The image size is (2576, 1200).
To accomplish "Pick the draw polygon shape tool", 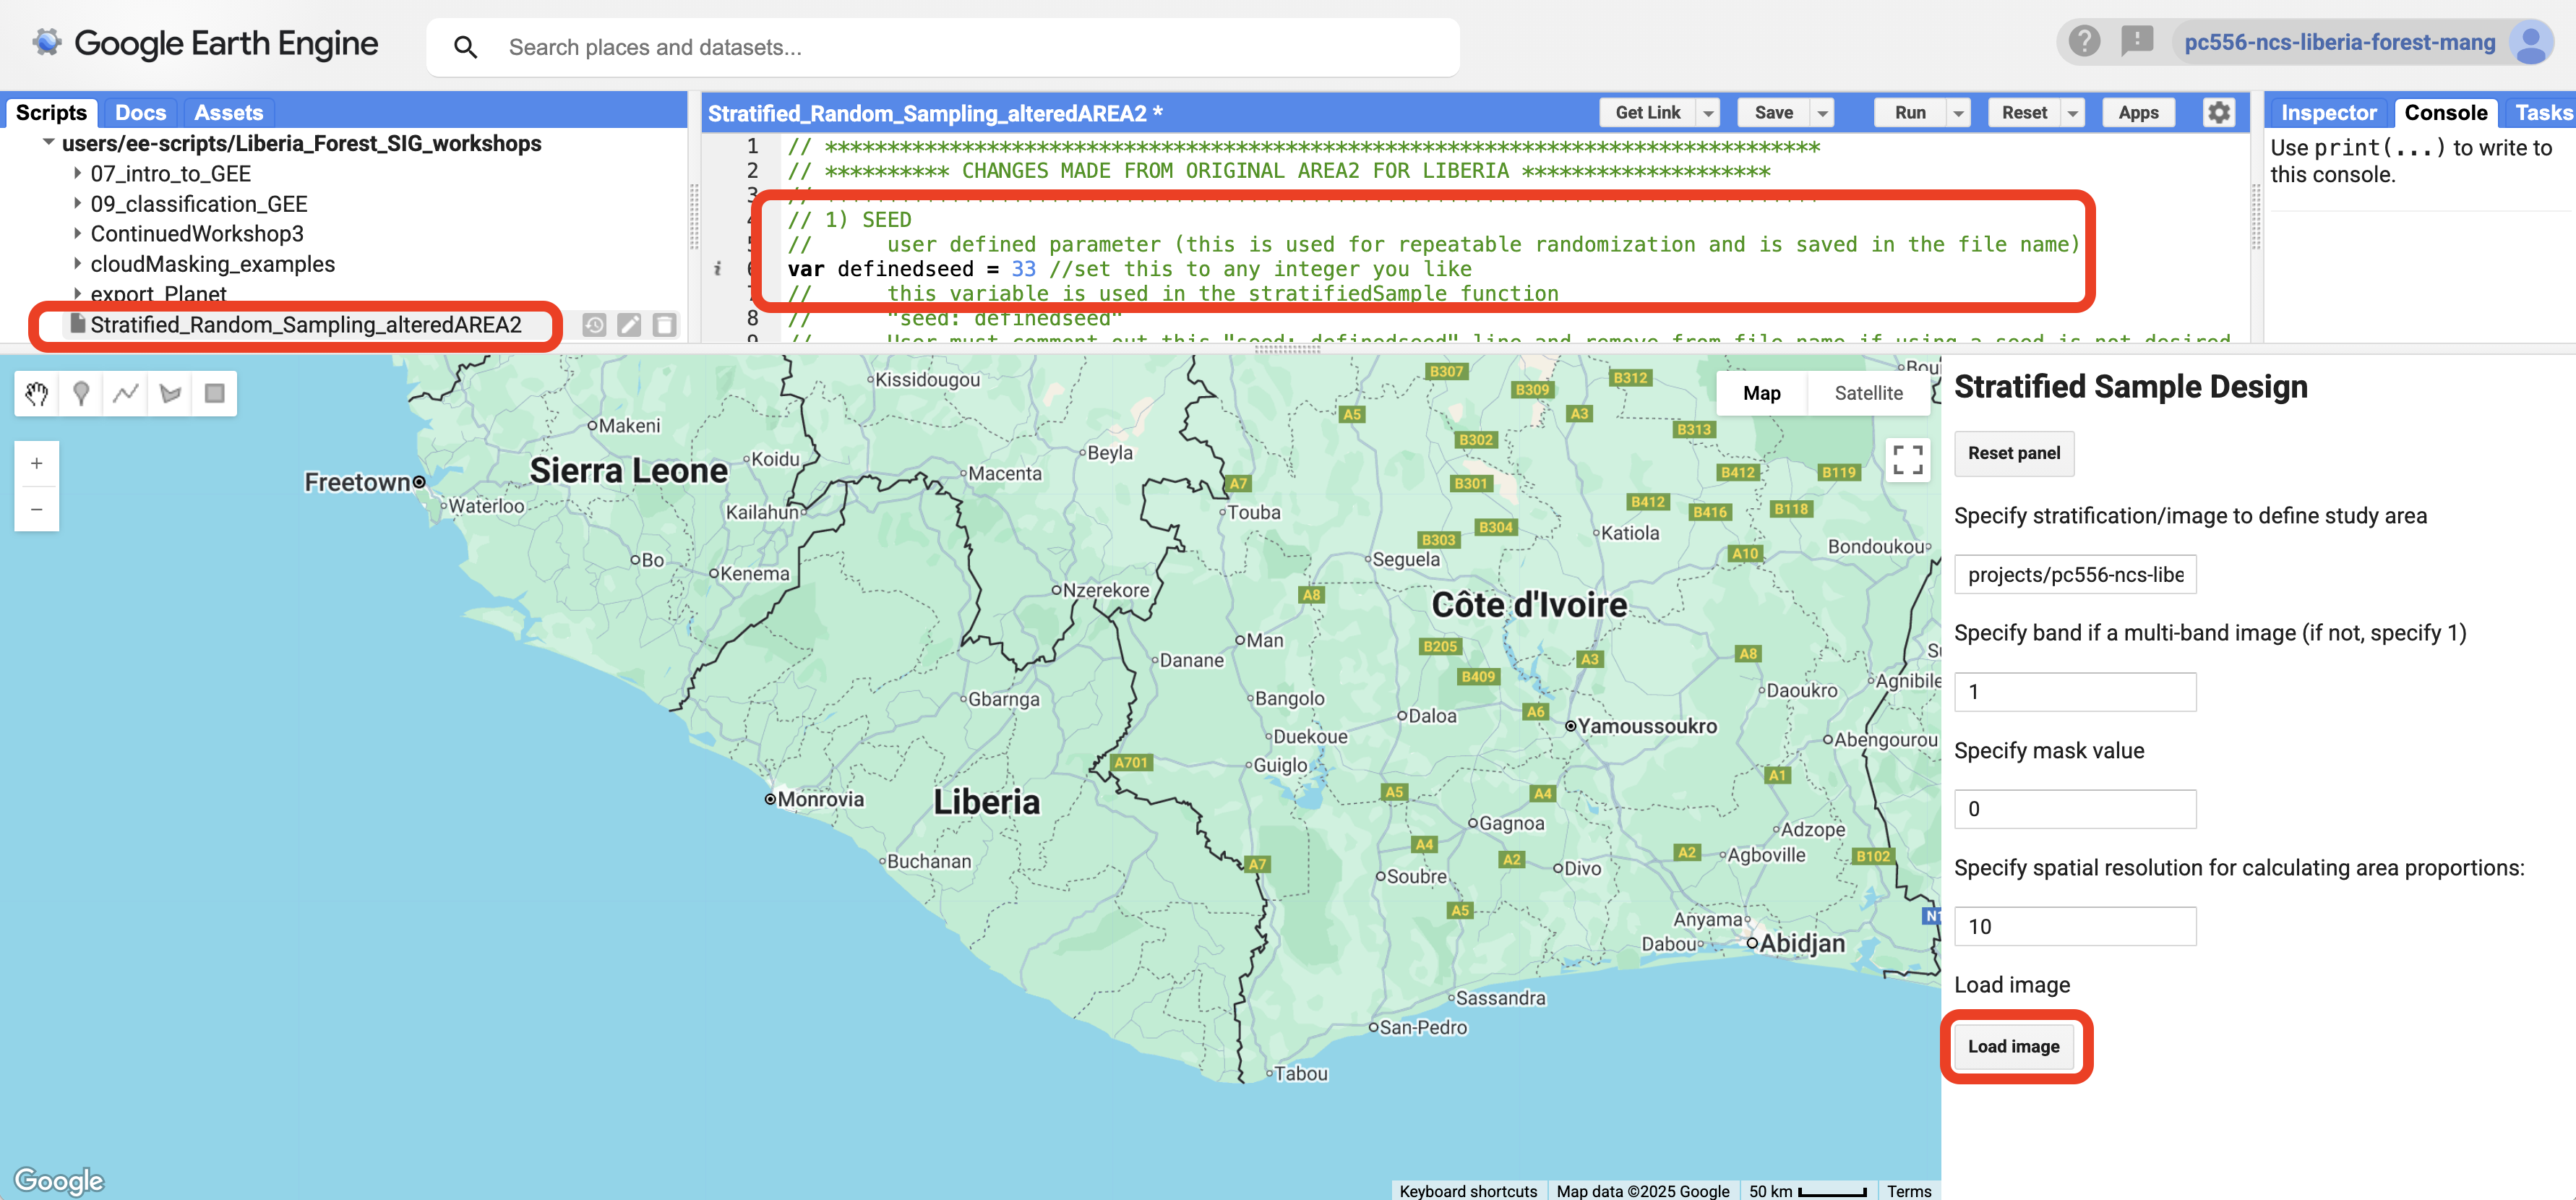I will pyautogui.click(x=170, y=394).
